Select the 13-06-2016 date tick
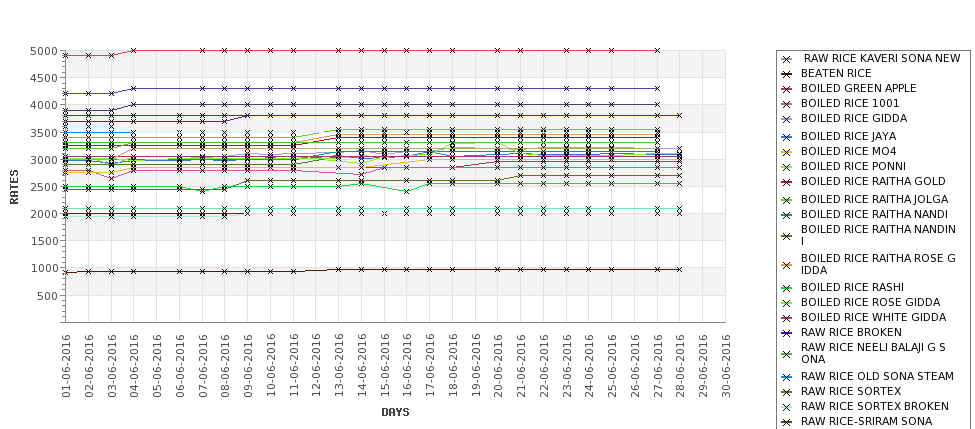Screen dimensions: 975x429 pyautogui.click(x=338, y=366)
